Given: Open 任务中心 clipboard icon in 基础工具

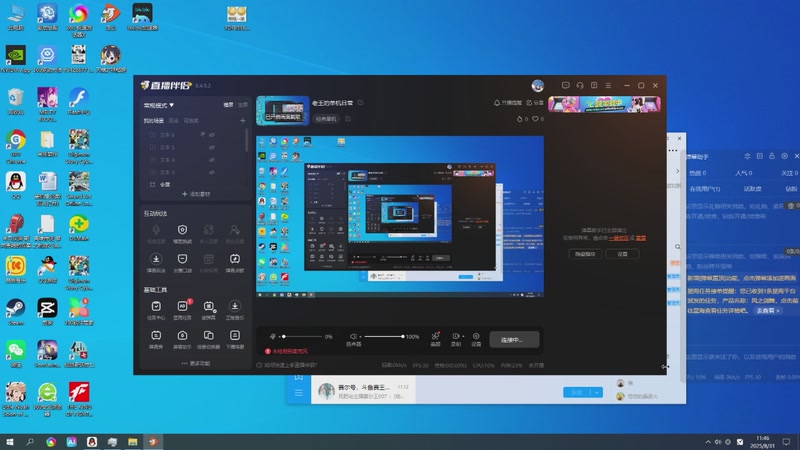Looking at the screenshot, I should tap(156, 306).
